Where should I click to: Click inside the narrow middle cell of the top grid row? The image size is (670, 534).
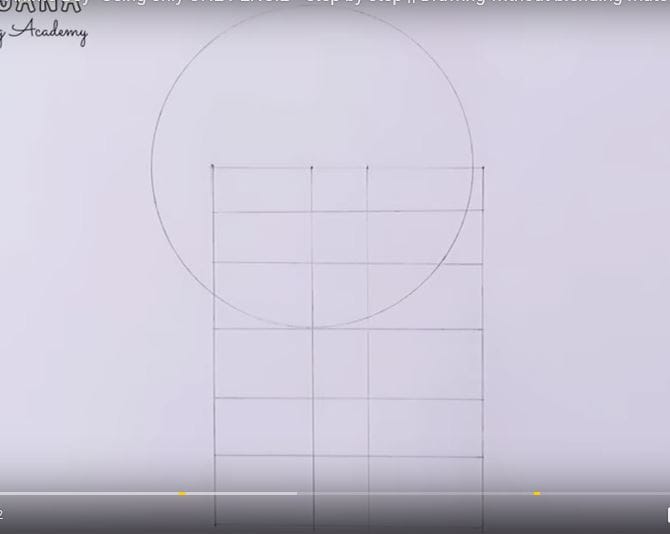coord(339,189)
